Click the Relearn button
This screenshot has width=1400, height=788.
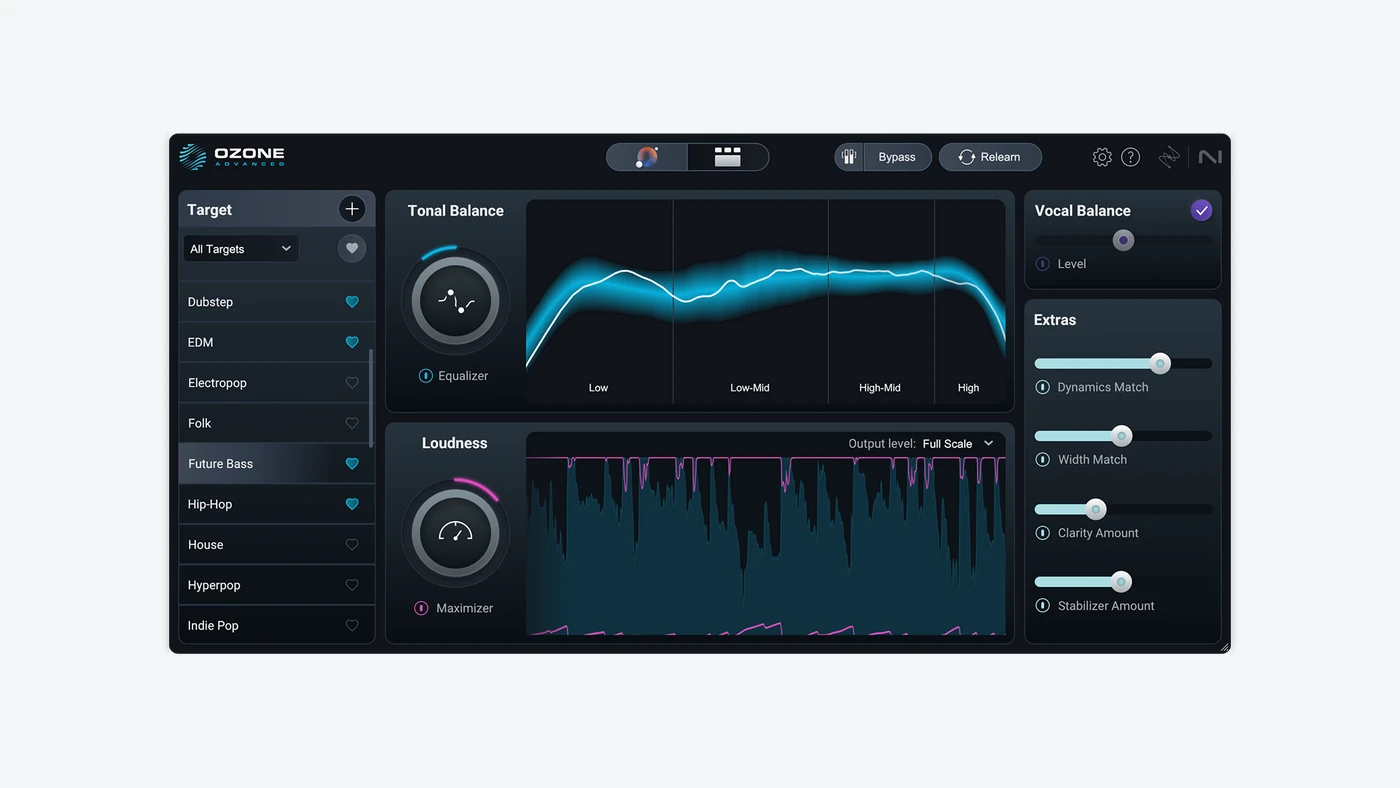pos(990,157)
